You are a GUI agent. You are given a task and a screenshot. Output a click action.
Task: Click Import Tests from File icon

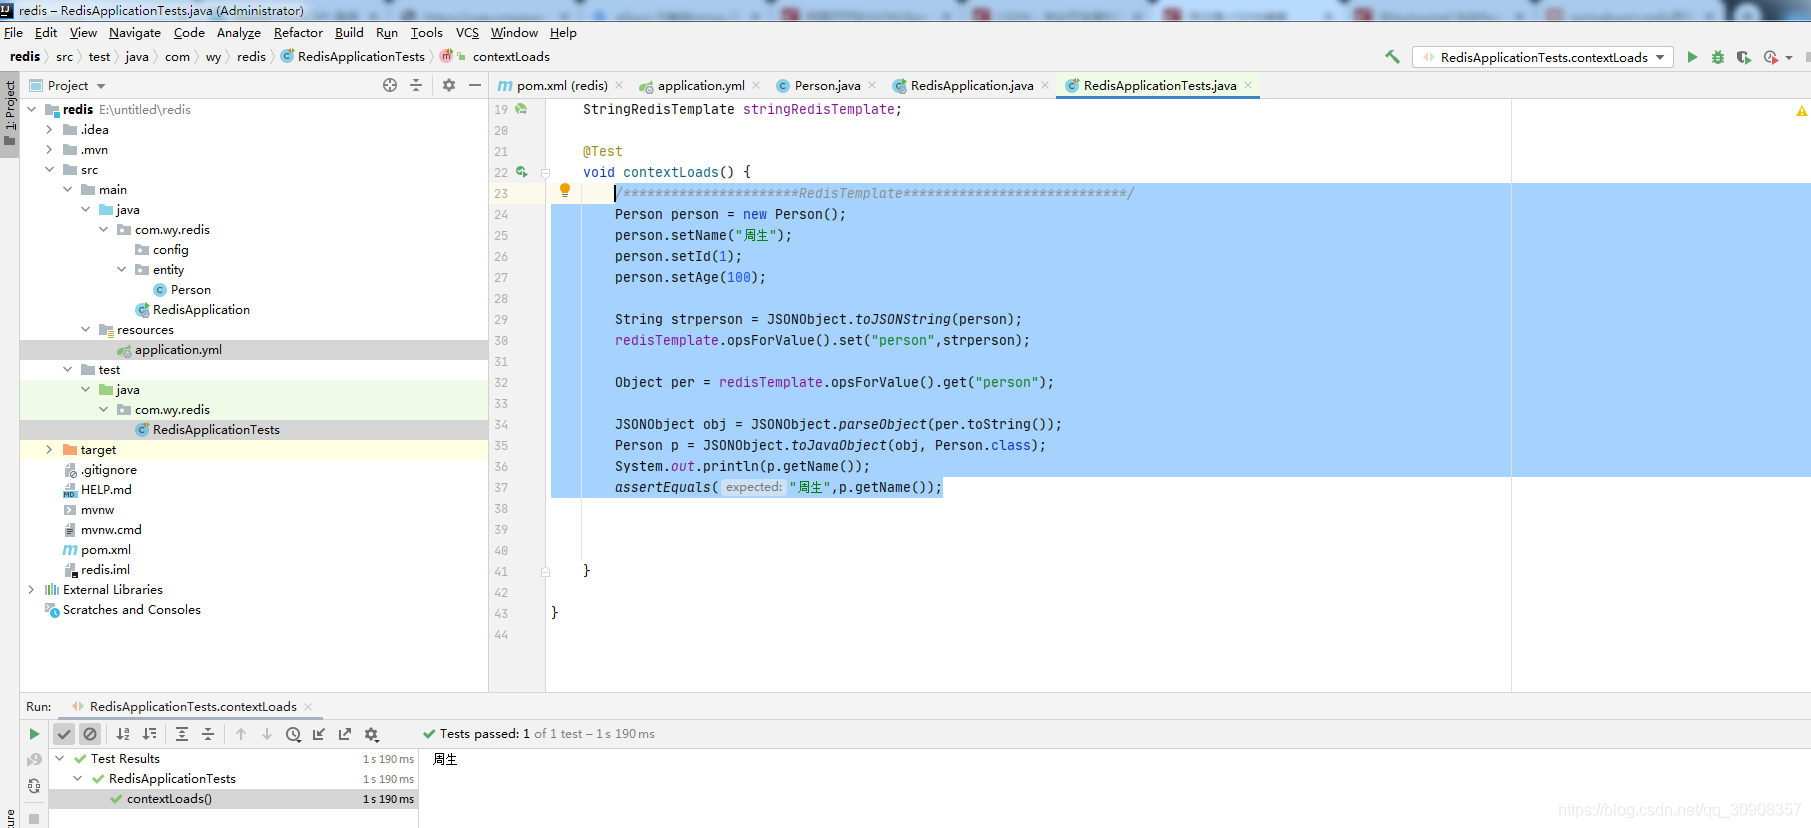[319, 734]
